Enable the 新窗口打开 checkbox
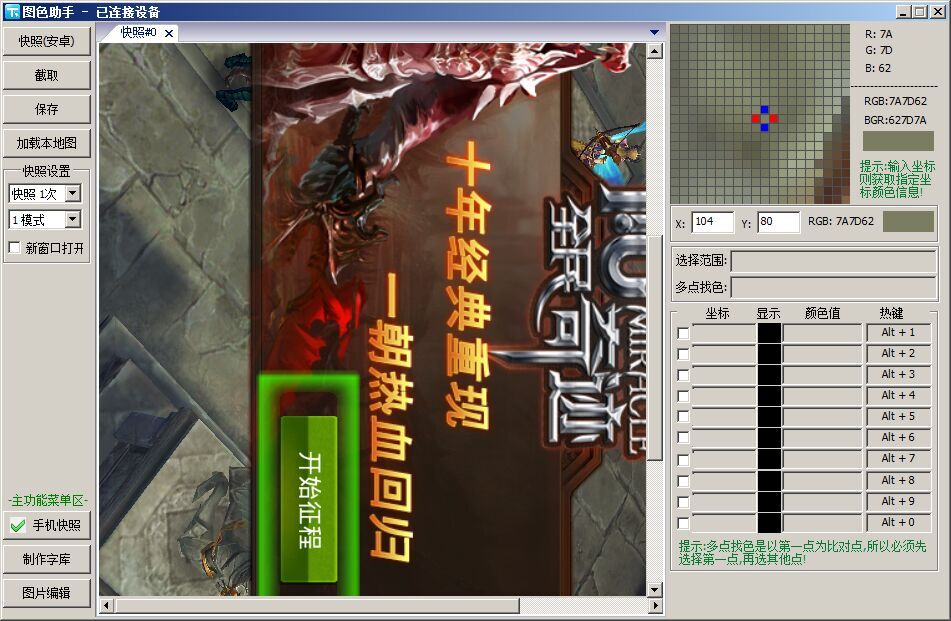The width and height of the screenshot is (951, 621). [15, 247]
